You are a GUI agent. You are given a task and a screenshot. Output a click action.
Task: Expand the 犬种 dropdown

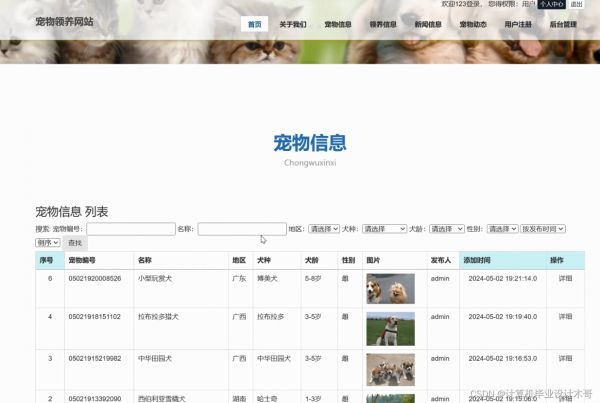point(384,229)
